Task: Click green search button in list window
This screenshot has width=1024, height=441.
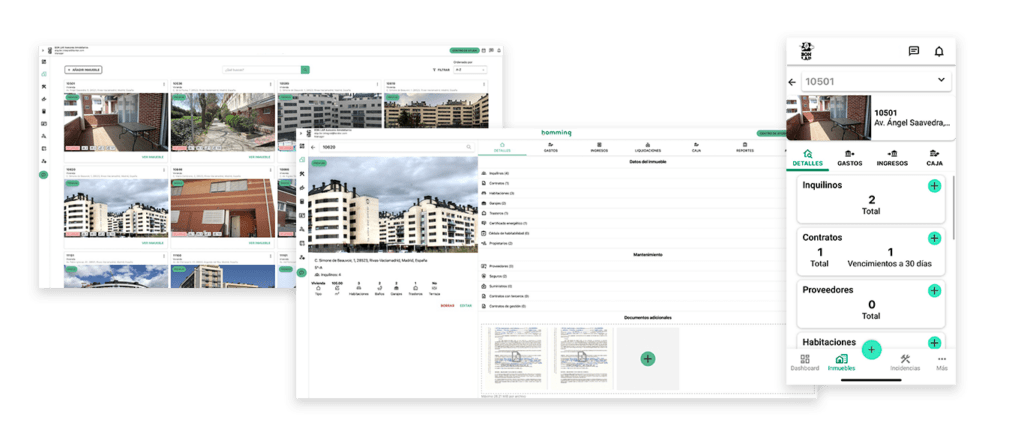Action: point(305,69)
